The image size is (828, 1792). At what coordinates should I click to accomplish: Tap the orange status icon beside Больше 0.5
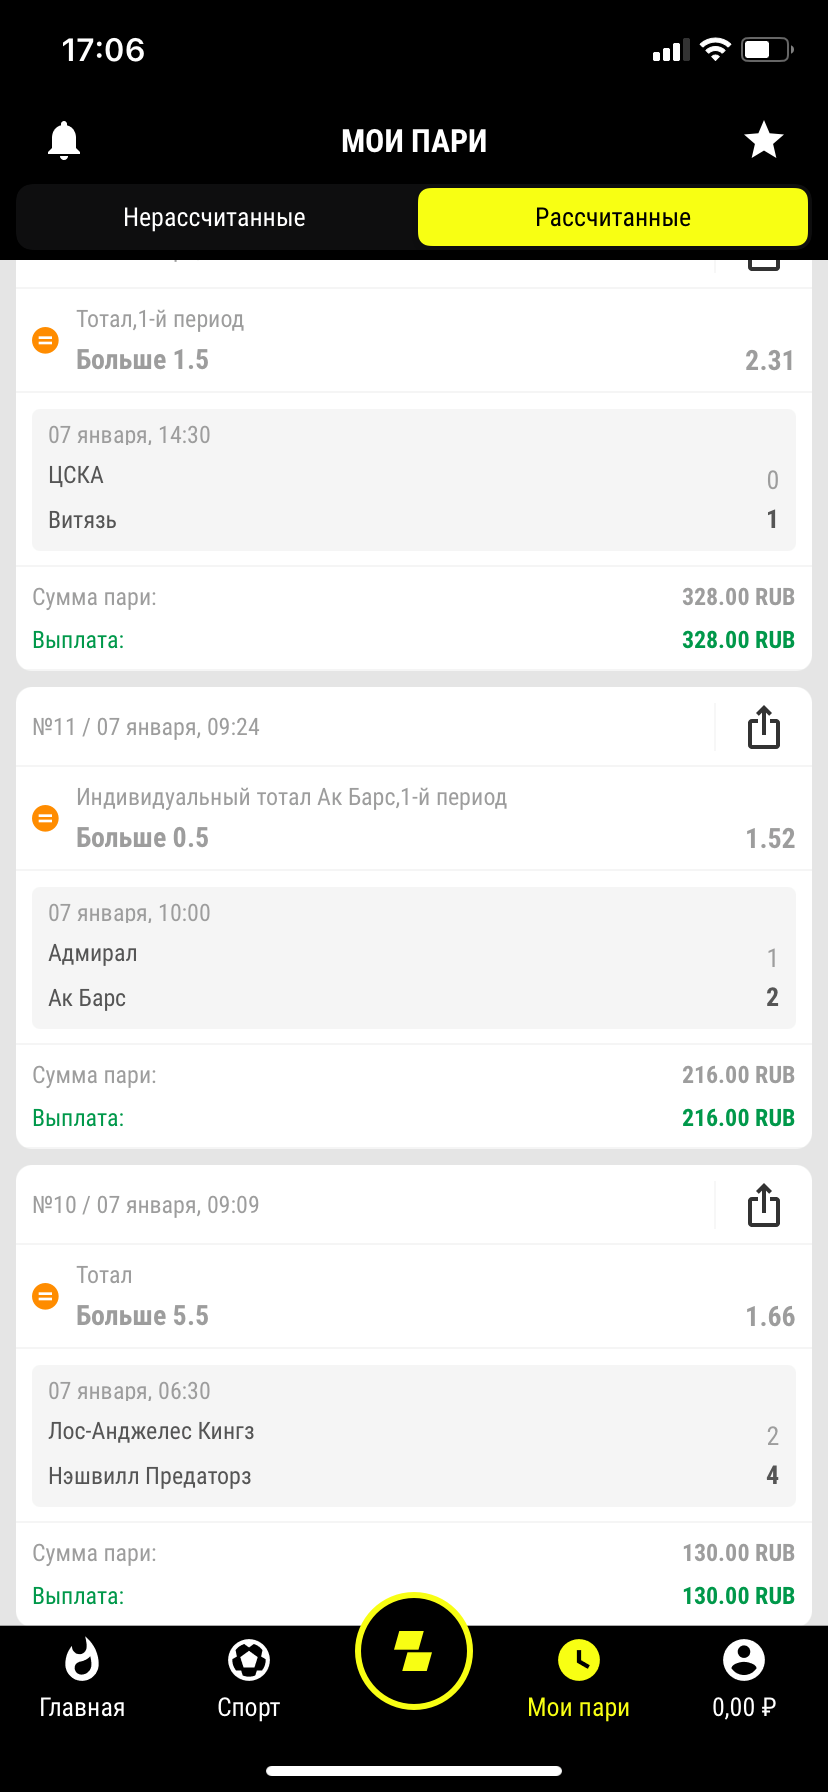point(46,819)
